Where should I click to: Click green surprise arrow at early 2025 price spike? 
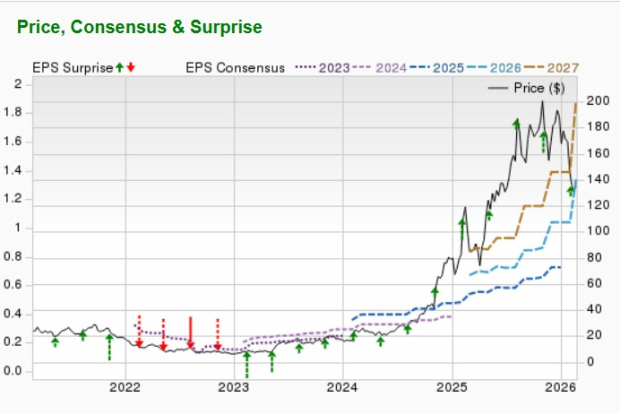point(462,230)
